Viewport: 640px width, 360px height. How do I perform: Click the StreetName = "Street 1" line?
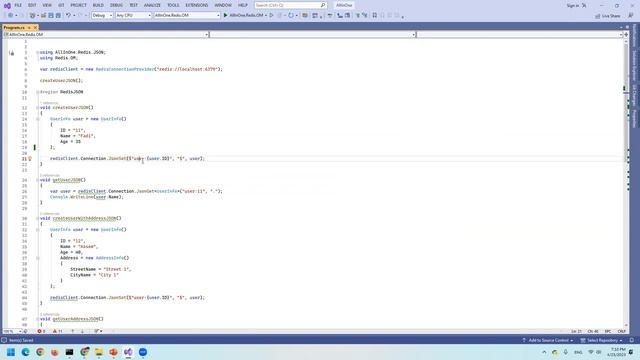click(100, 269)
